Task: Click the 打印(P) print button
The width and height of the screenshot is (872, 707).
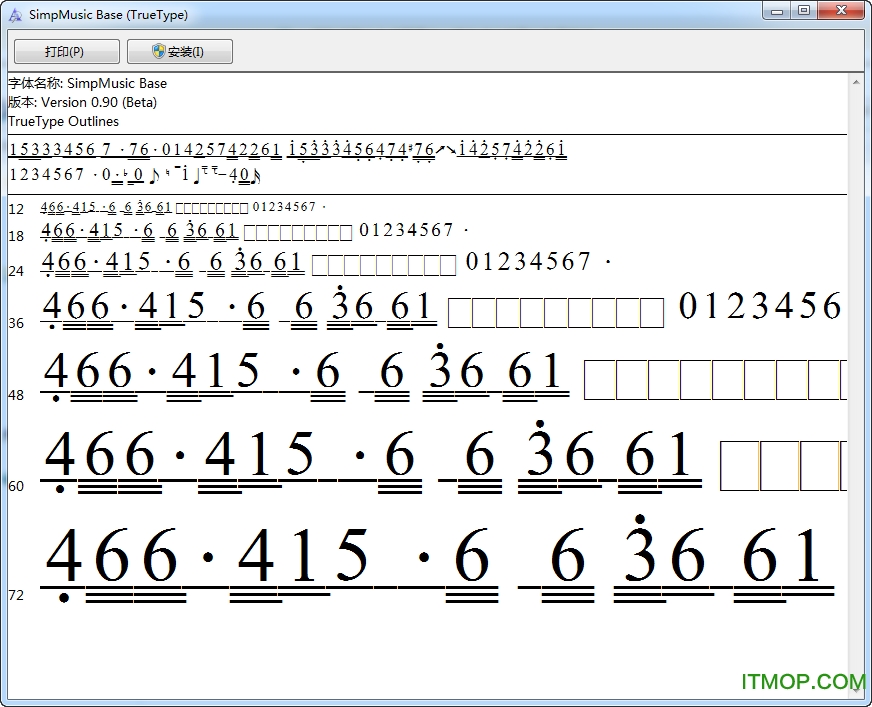Action: tap(66, 52)
